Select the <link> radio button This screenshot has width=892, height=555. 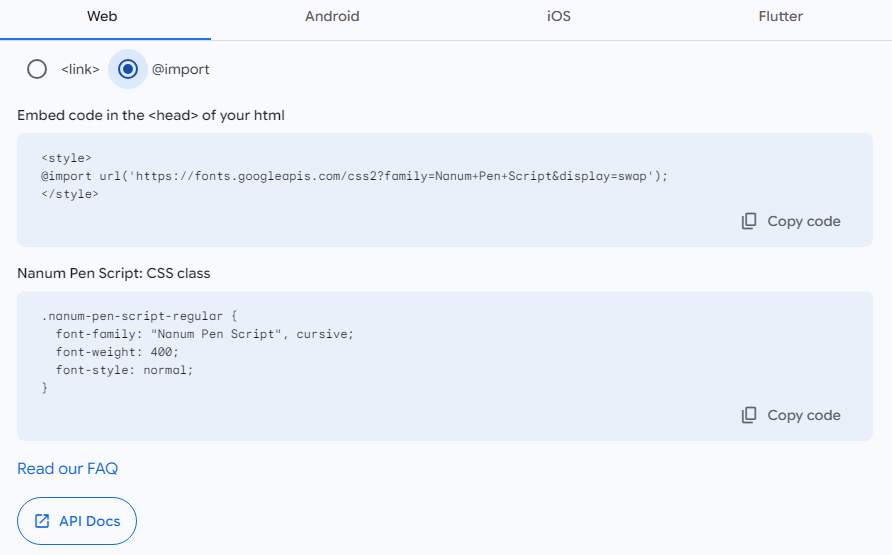point(37,69)
